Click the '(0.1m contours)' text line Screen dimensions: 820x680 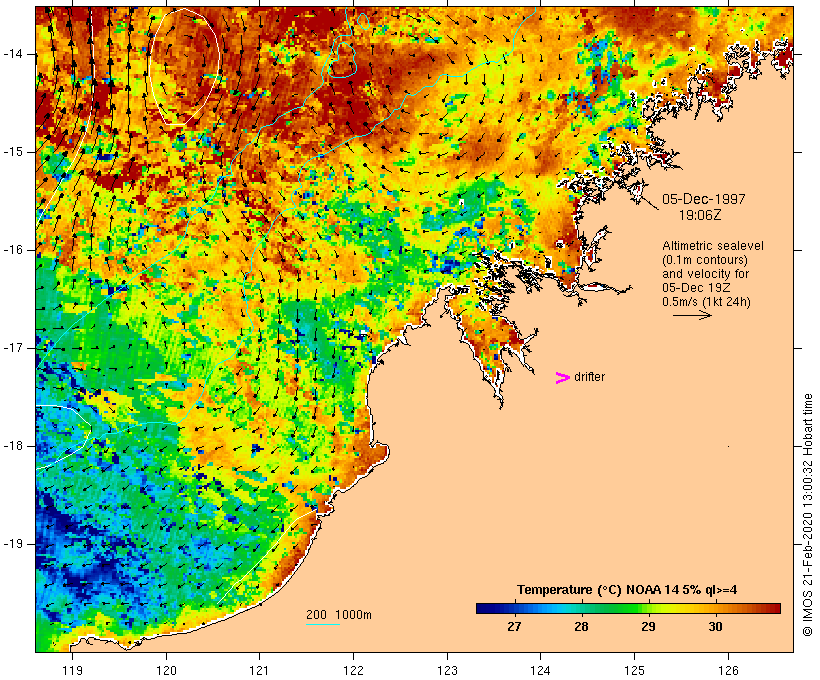pyautogui.click(x=705, y=259)
